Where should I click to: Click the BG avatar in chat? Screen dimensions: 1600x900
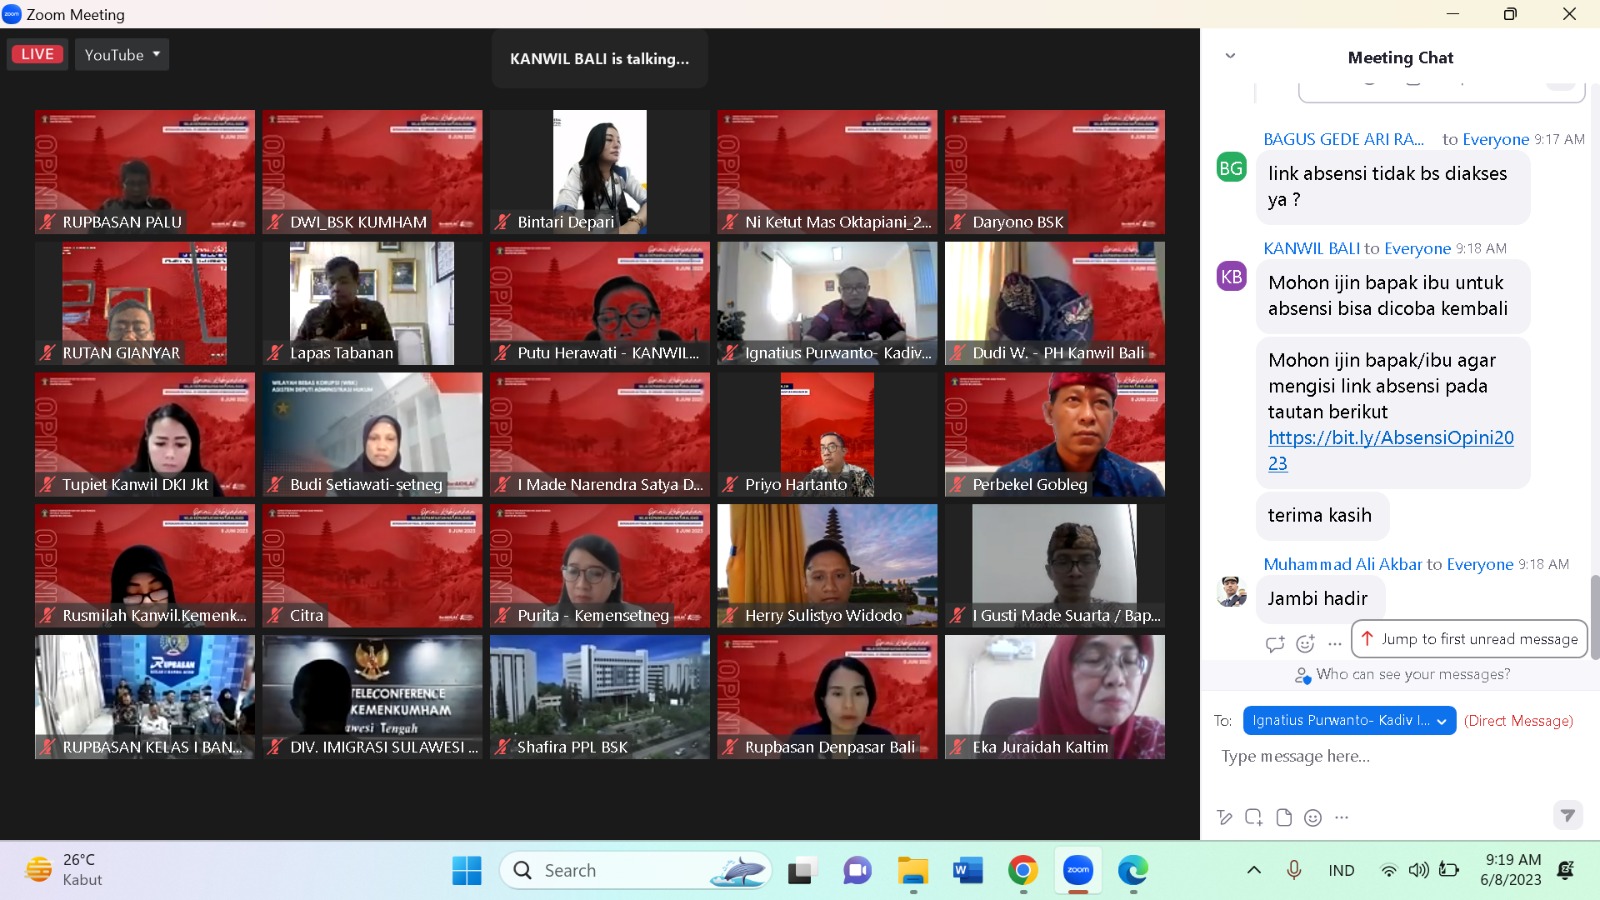click(x=1231, y=168)
